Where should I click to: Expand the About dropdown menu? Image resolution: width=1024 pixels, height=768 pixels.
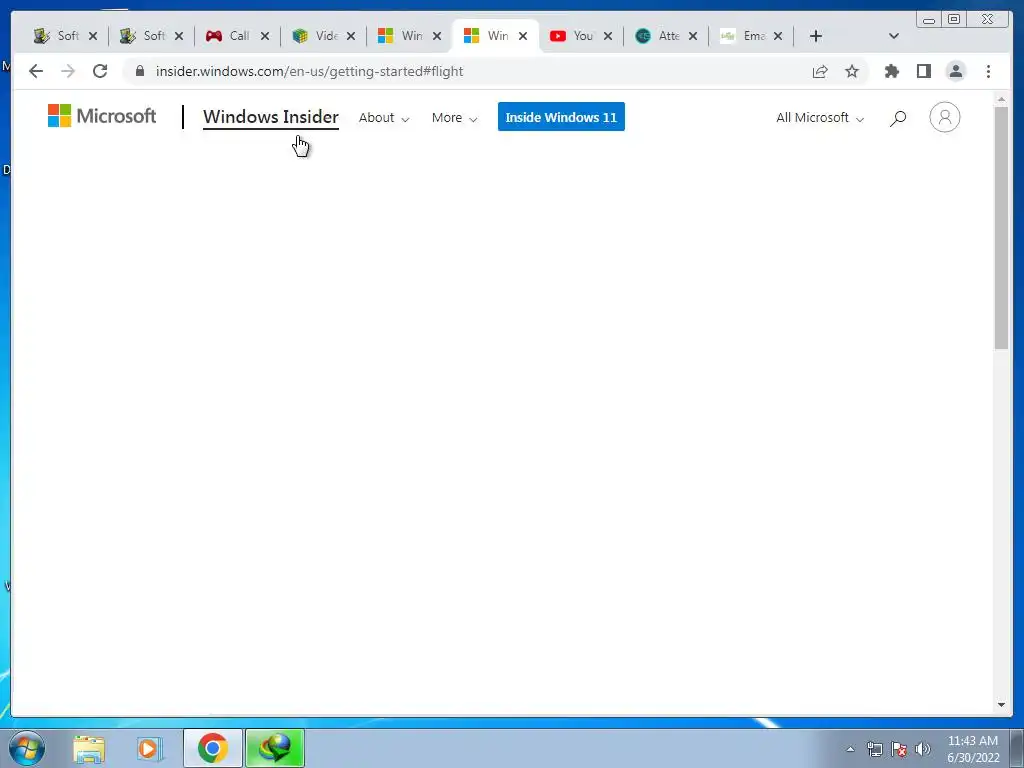click(x=384, y=118)
